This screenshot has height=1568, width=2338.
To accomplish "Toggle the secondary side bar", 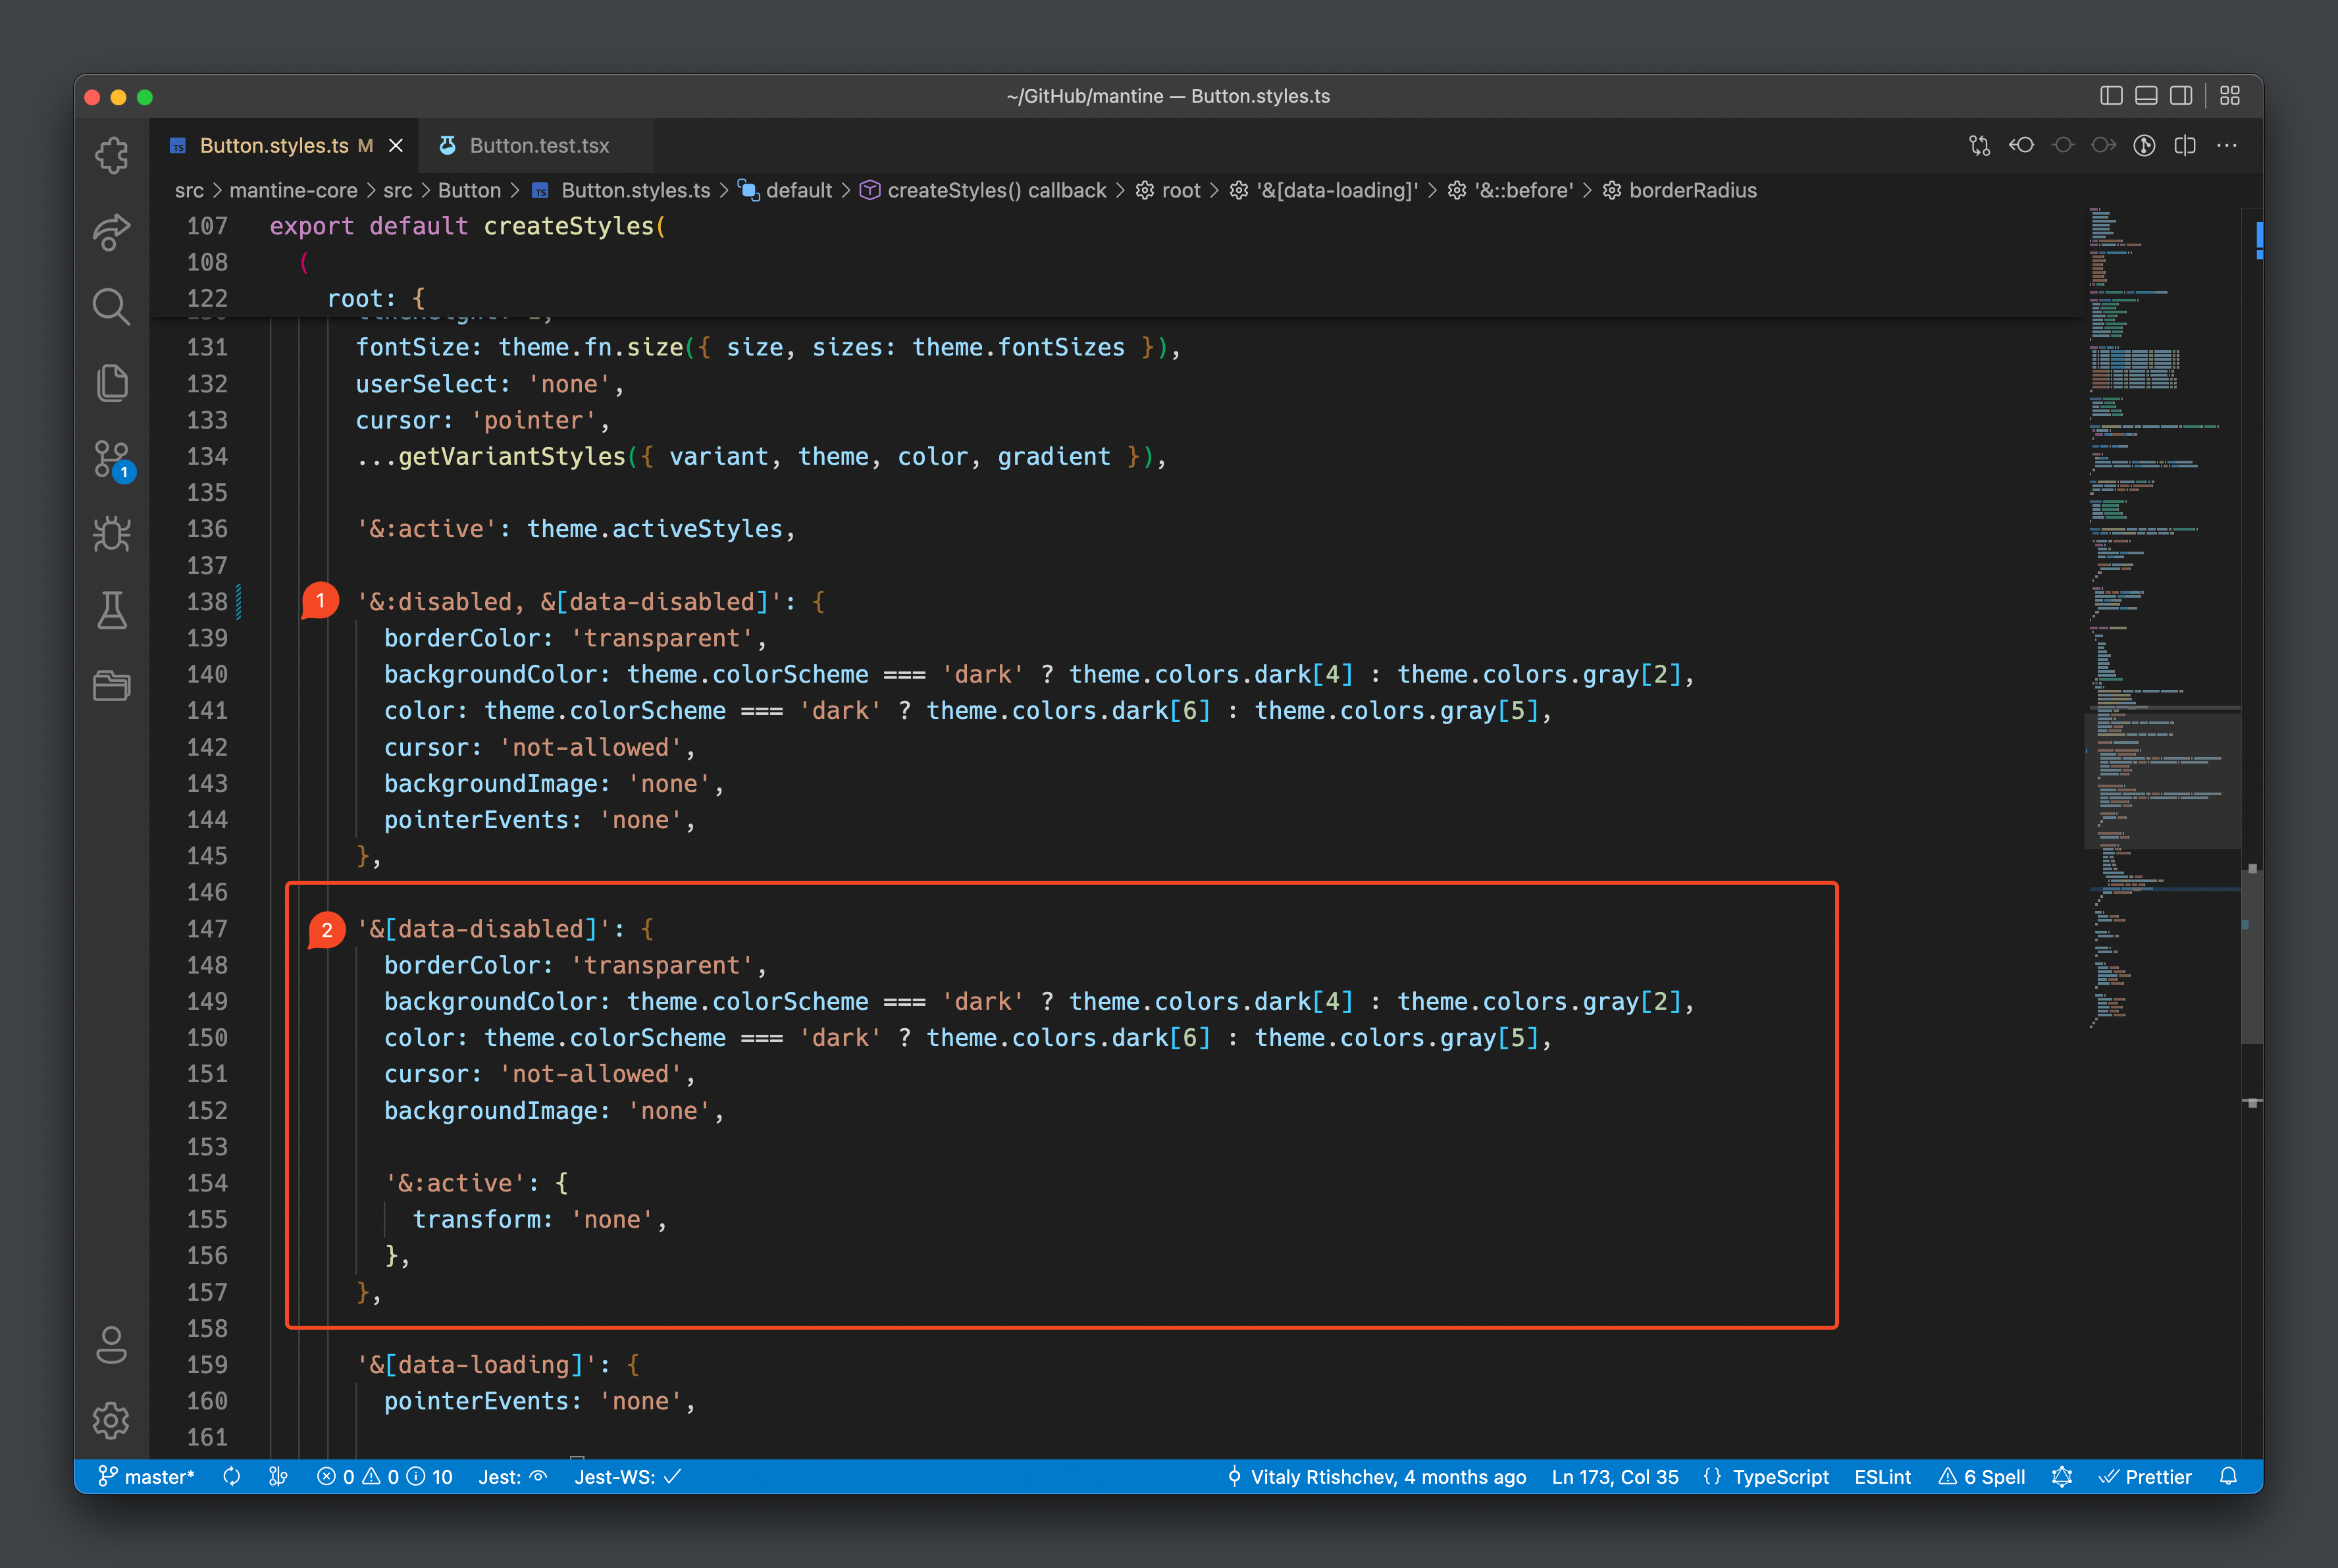I will [2181, 96].
